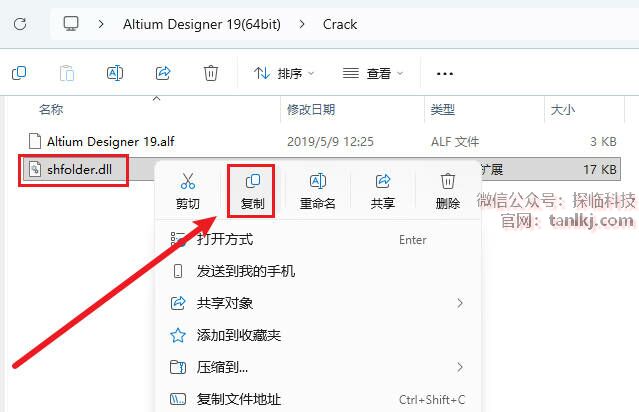Select 共享对象 context menu entry
This screenshot has height=412, width=639.
pyautogui.click(x=318, y=303)
